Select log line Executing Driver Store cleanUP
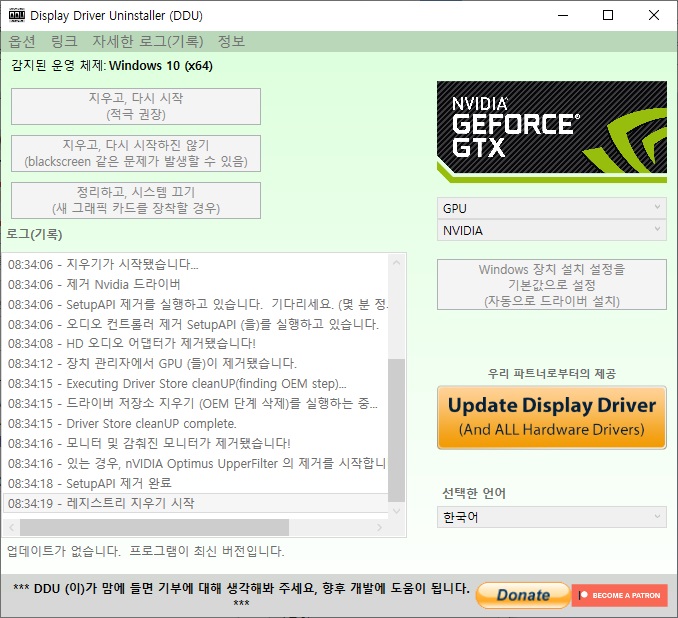Screen dimensions: 678x618 pyautogui.click(x=196, y=384)
